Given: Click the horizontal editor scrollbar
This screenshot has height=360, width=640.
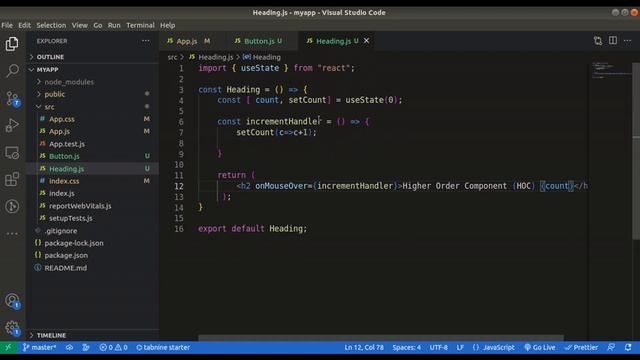Looking at the screenshot, I should click(381, 338).
